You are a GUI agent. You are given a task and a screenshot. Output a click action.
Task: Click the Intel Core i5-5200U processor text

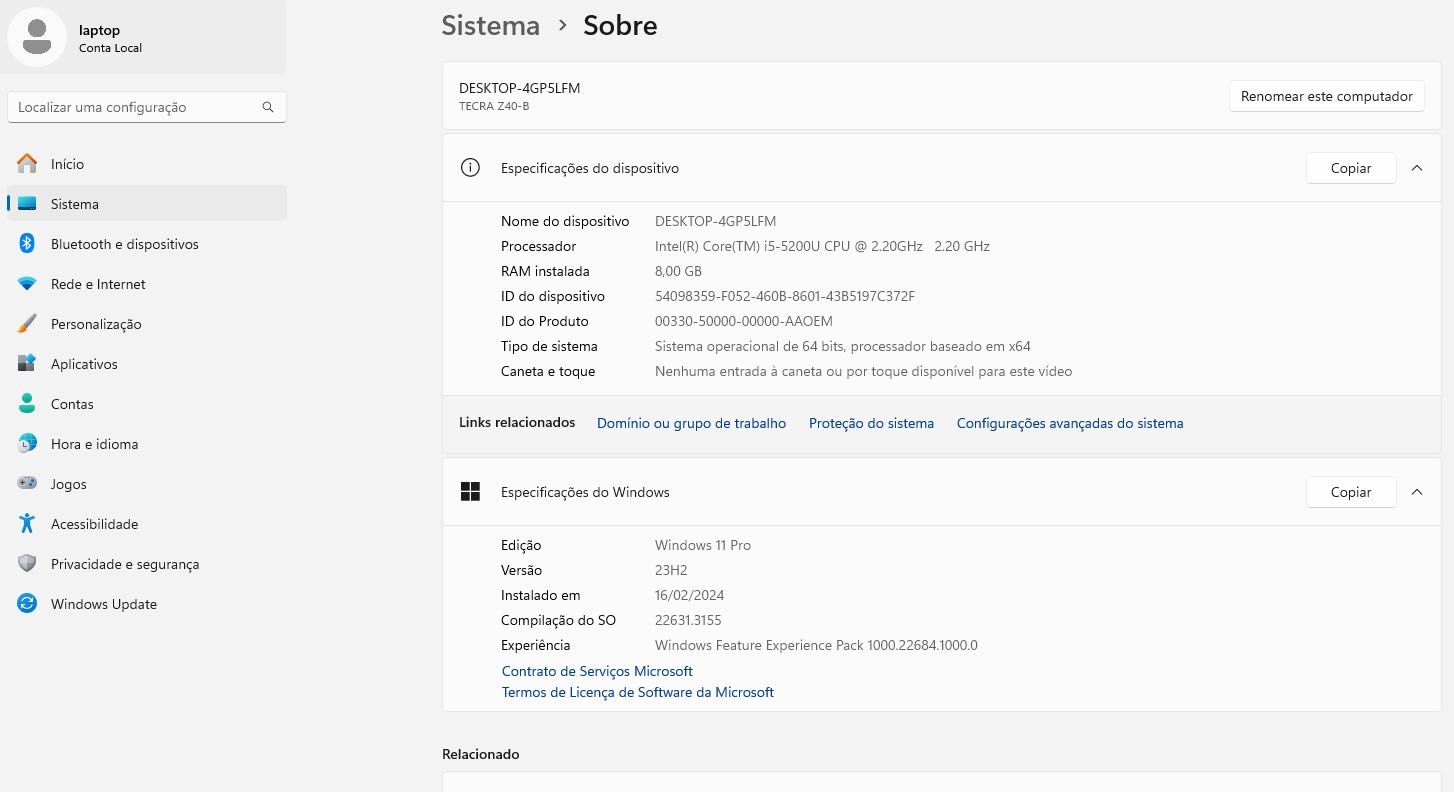pos(822,246)
